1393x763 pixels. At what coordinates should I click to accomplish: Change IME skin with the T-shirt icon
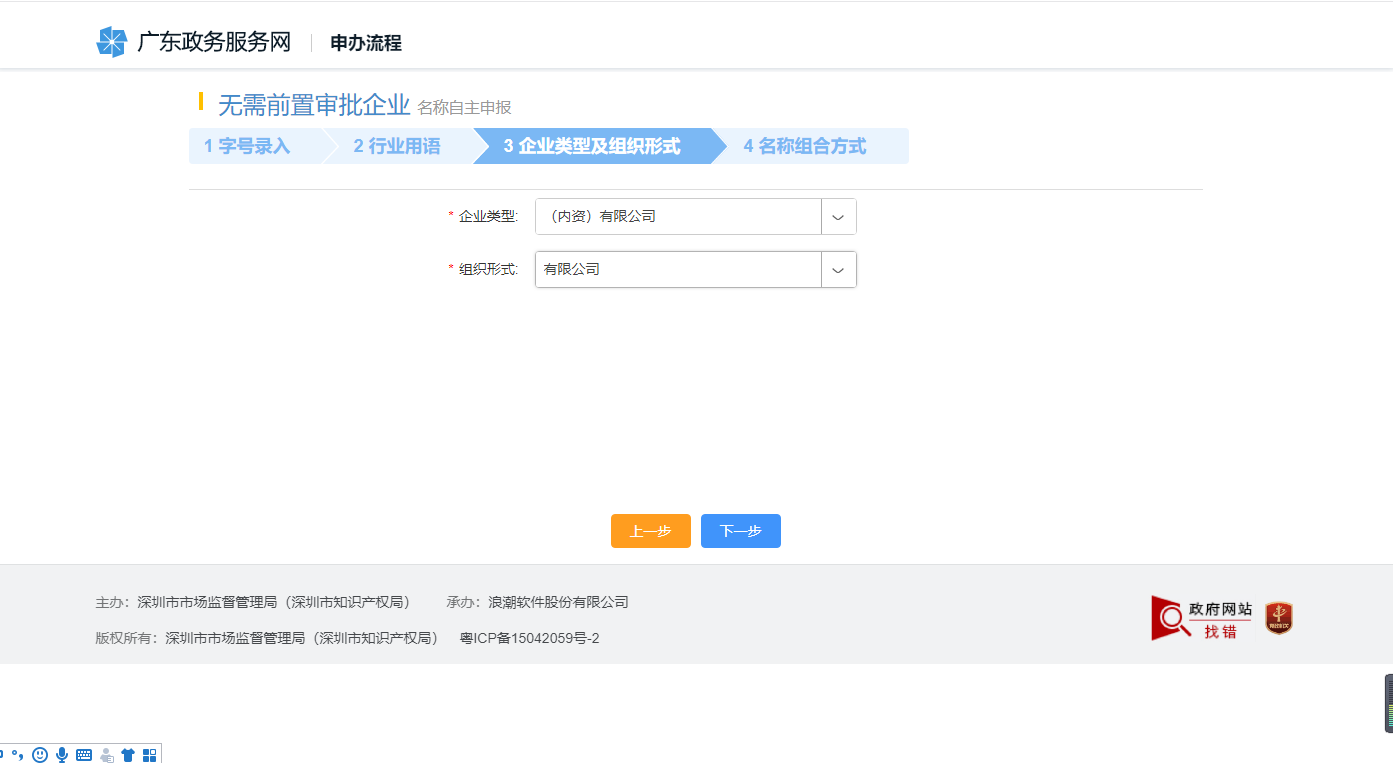click(x=127, y=754)
